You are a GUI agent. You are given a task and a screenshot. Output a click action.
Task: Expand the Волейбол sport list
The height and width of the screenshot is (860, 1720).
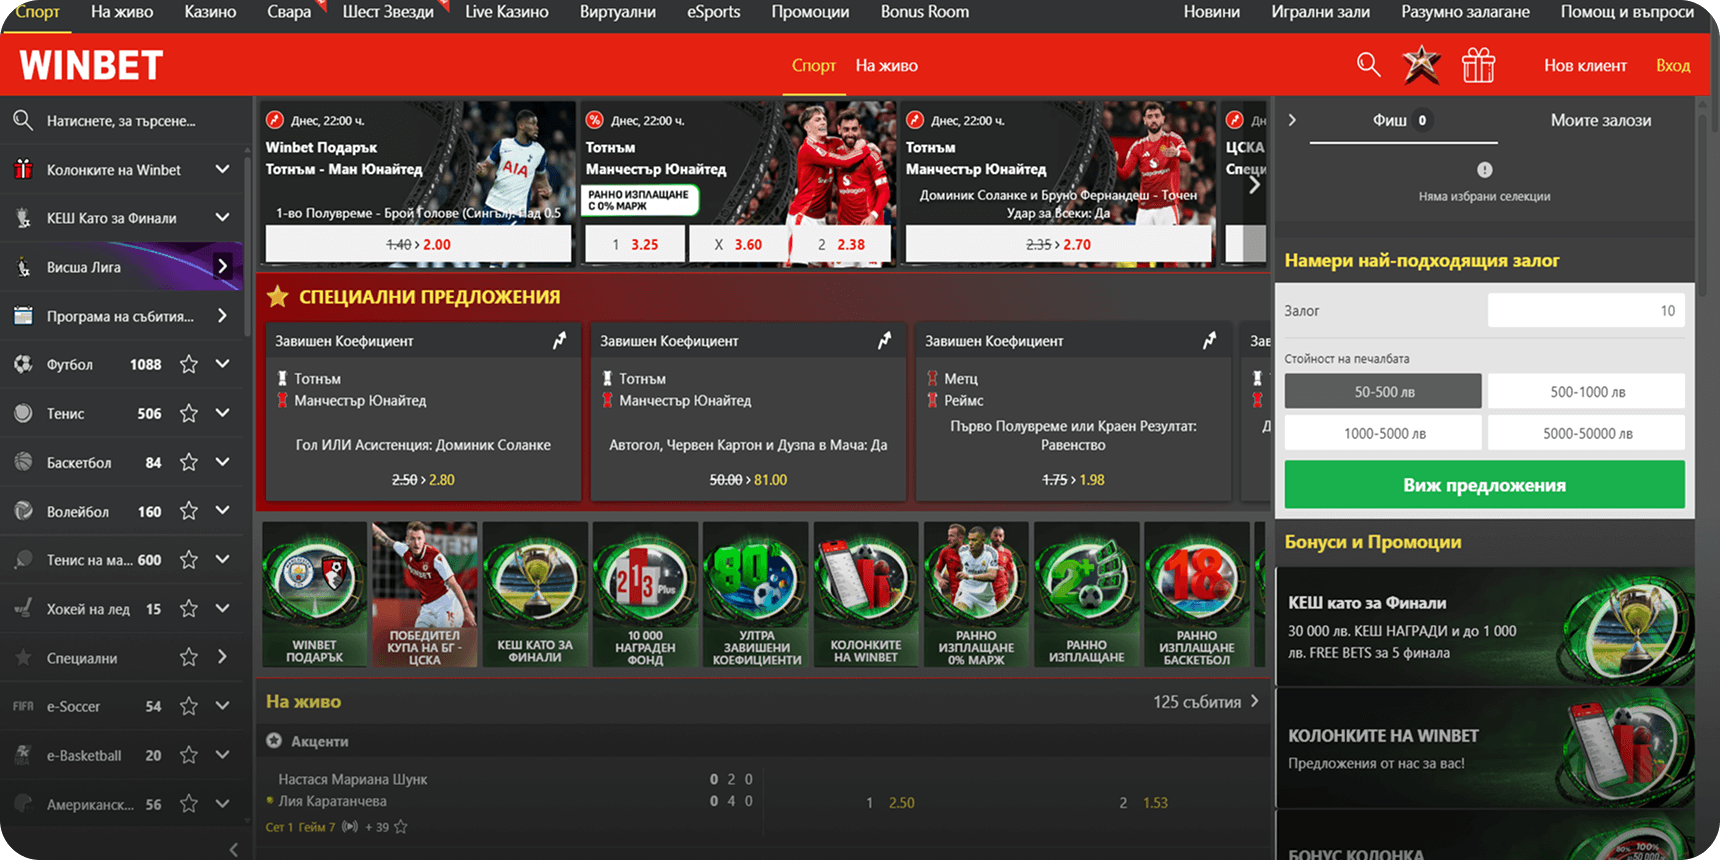point(222,511)
